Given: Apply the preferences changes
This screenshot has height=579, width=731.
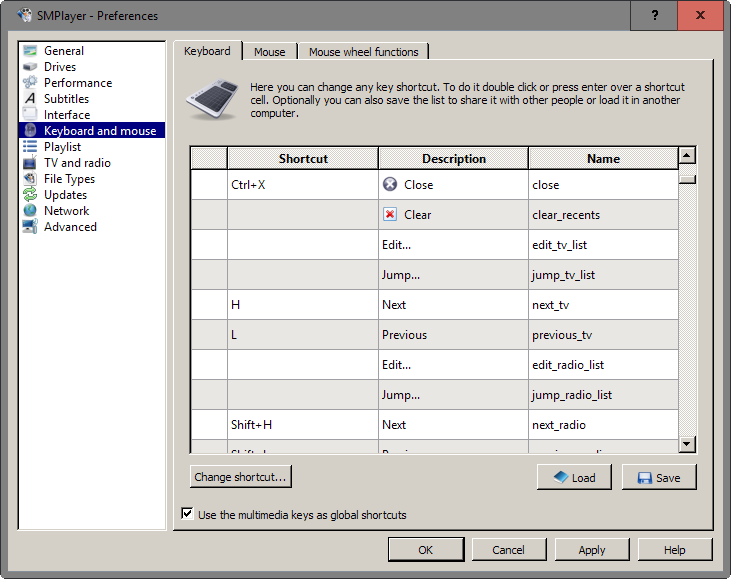Looking at the screenshot, I should pos(592,550).
